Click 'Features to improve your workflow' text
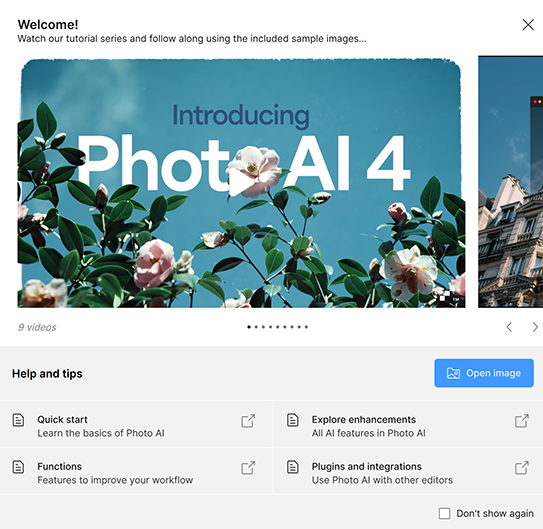The height and width of the screenshot is (529, 543). [115, 480]
